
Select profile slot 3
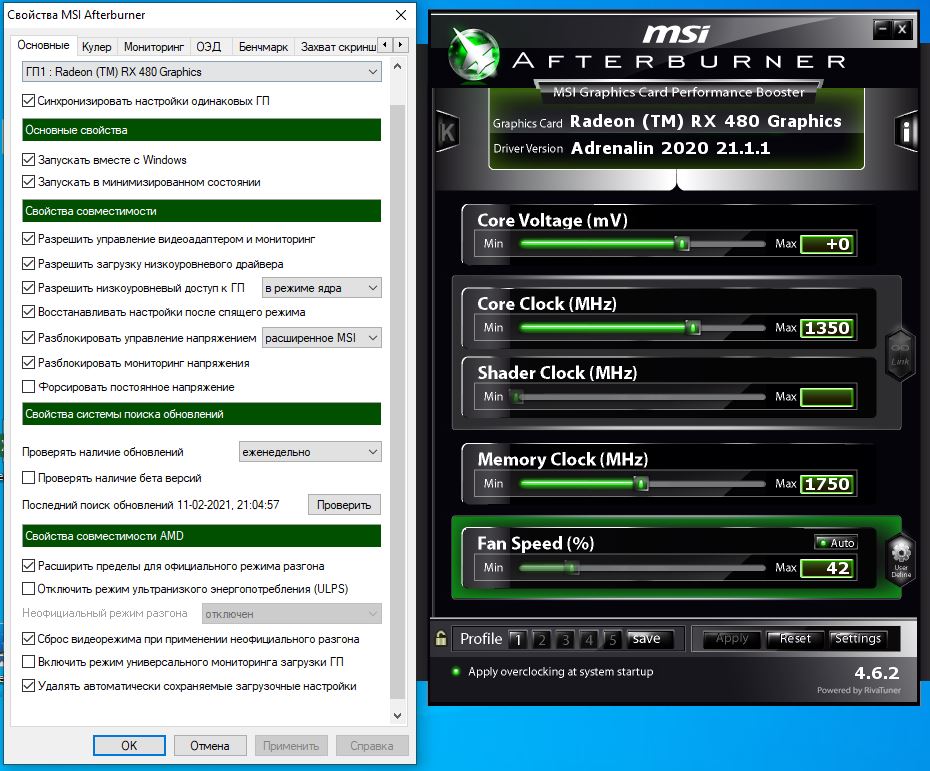coord(565,639)
